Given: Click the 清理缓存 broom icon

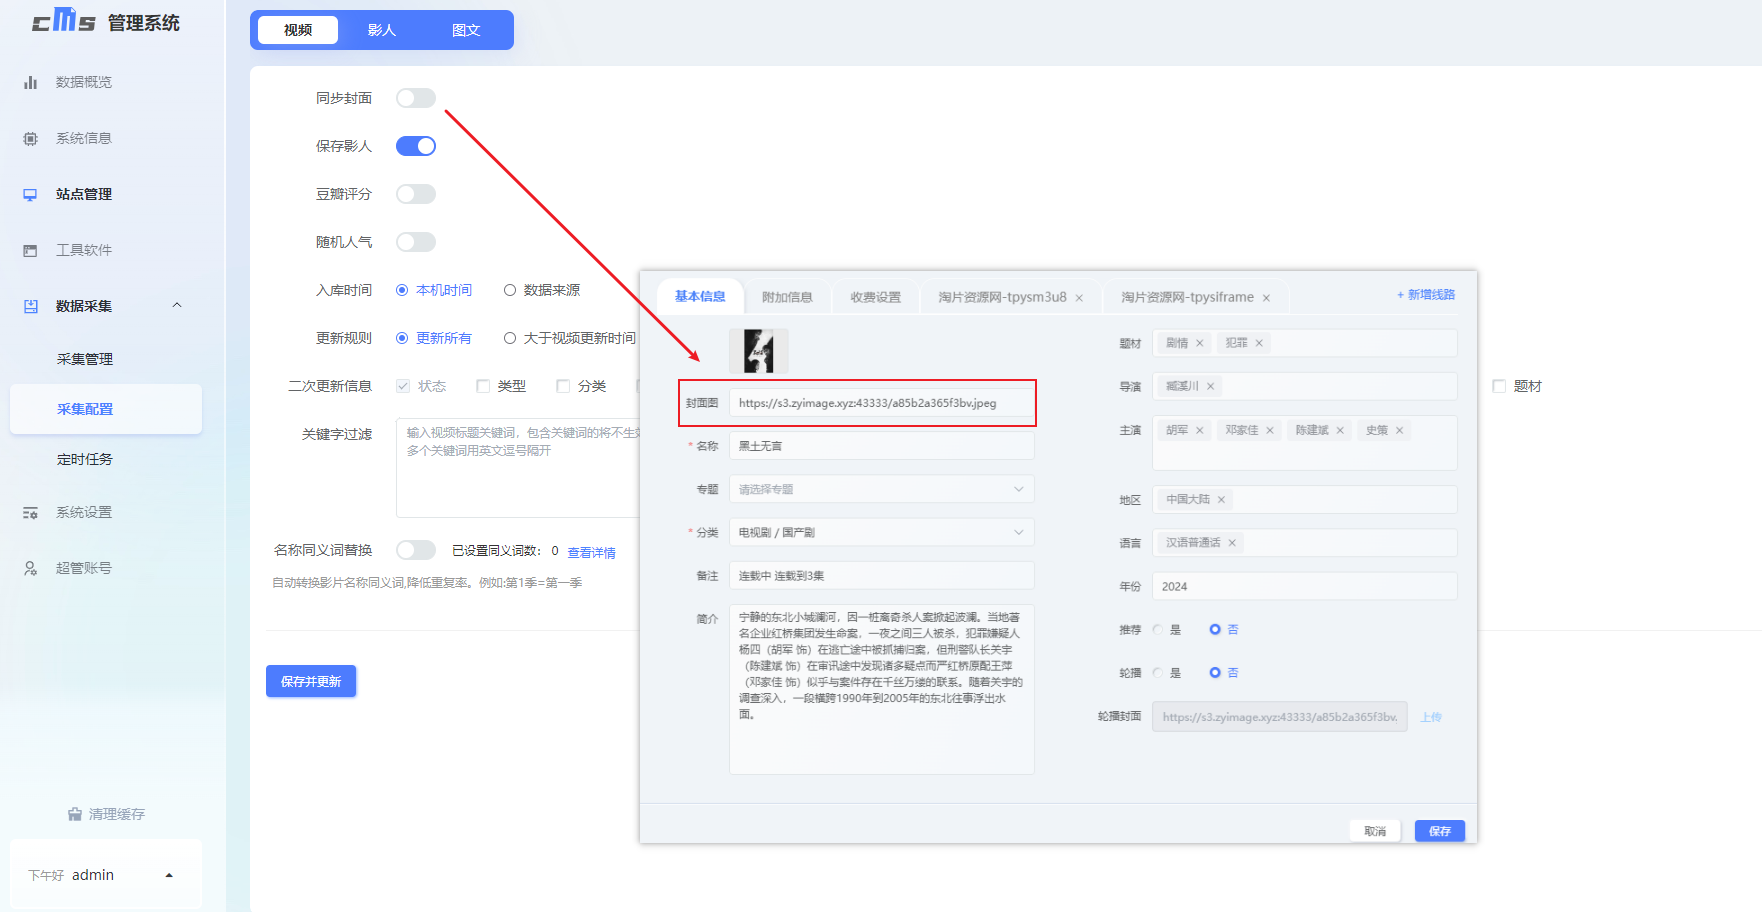Looking at the screenshot, I should coord(75,814).
